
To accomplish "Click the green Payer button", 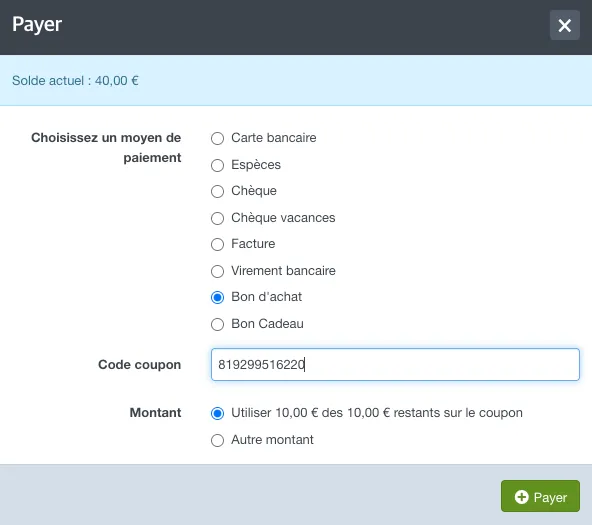I will (x=540, y=496).
